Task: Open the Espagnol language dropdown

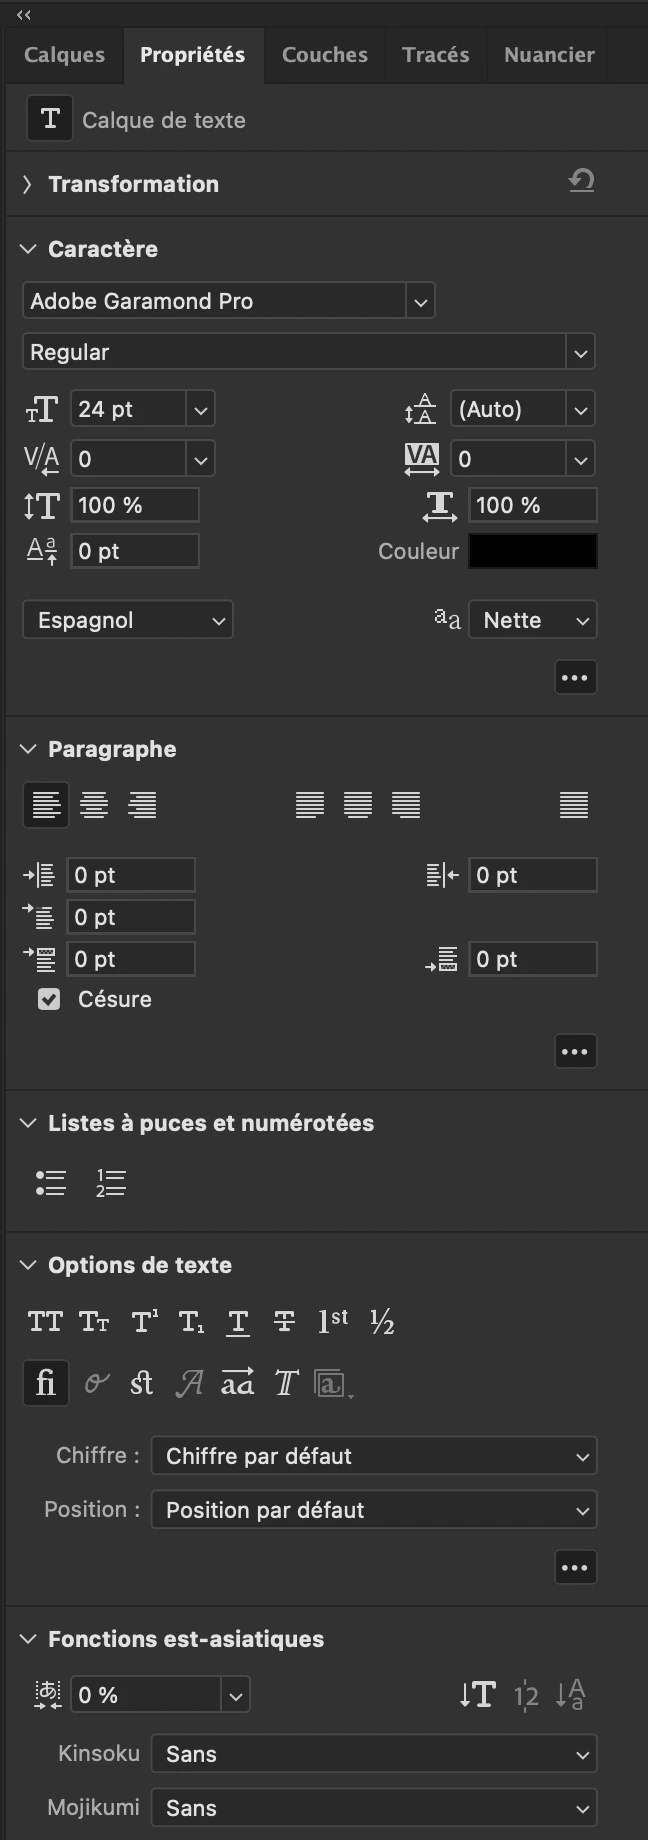Action: coord(128,620)
